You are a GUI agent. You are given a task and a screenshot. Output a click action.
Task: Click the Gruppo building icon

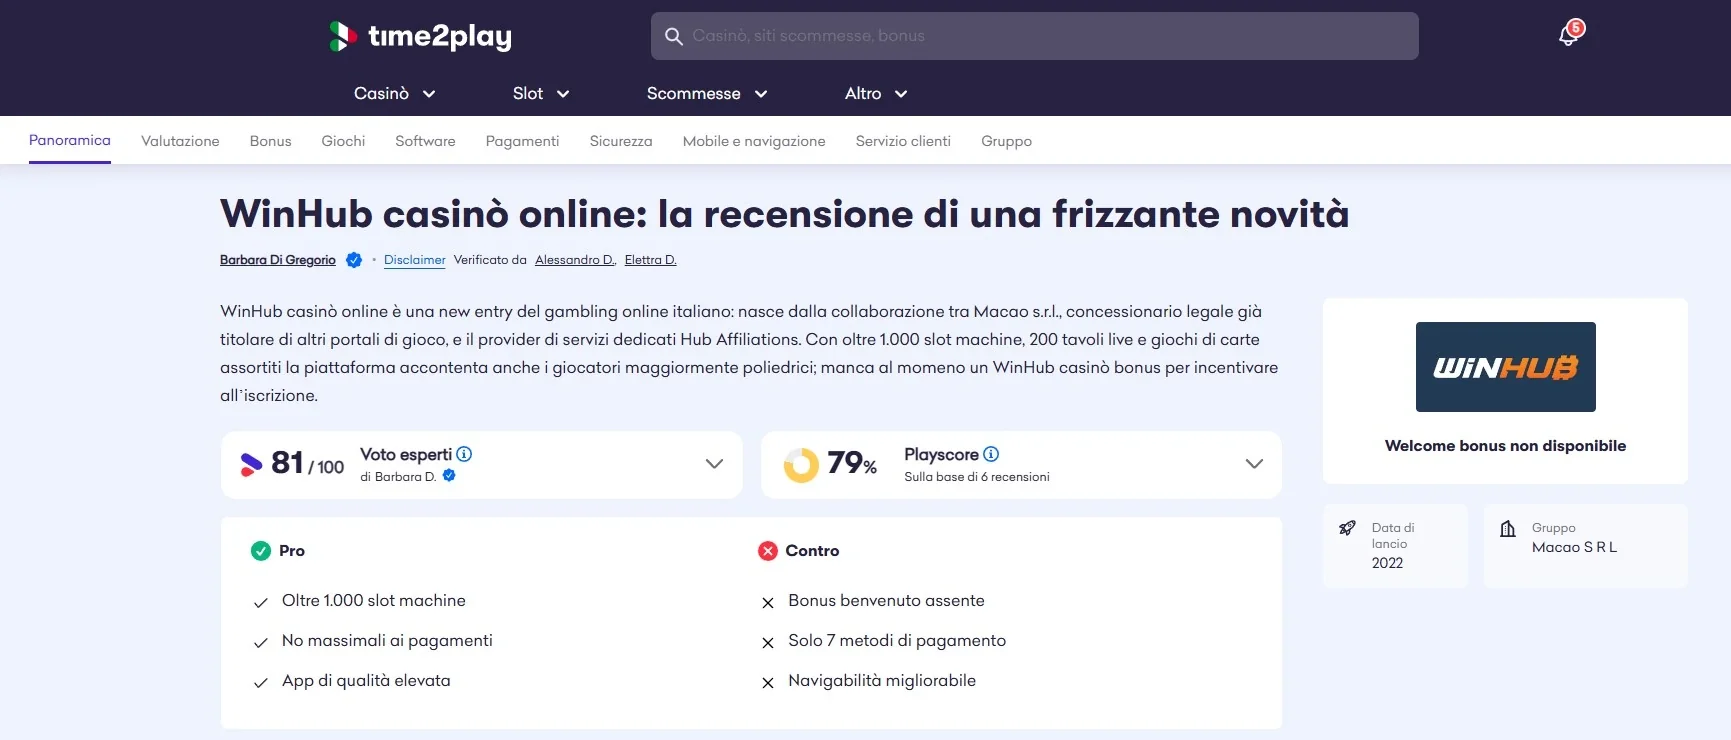1508,528
